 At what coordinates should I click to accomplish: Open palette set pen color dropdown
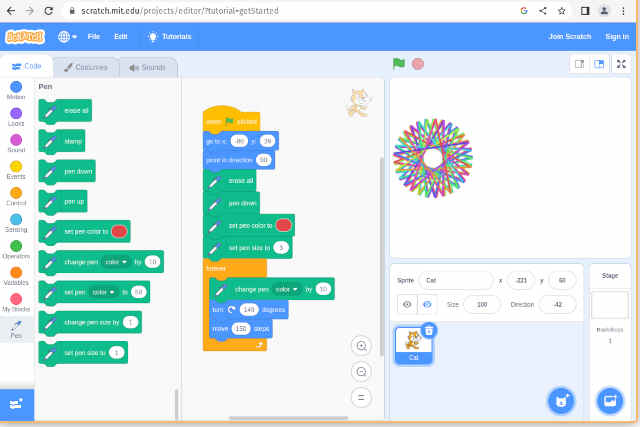click(103, 292)
